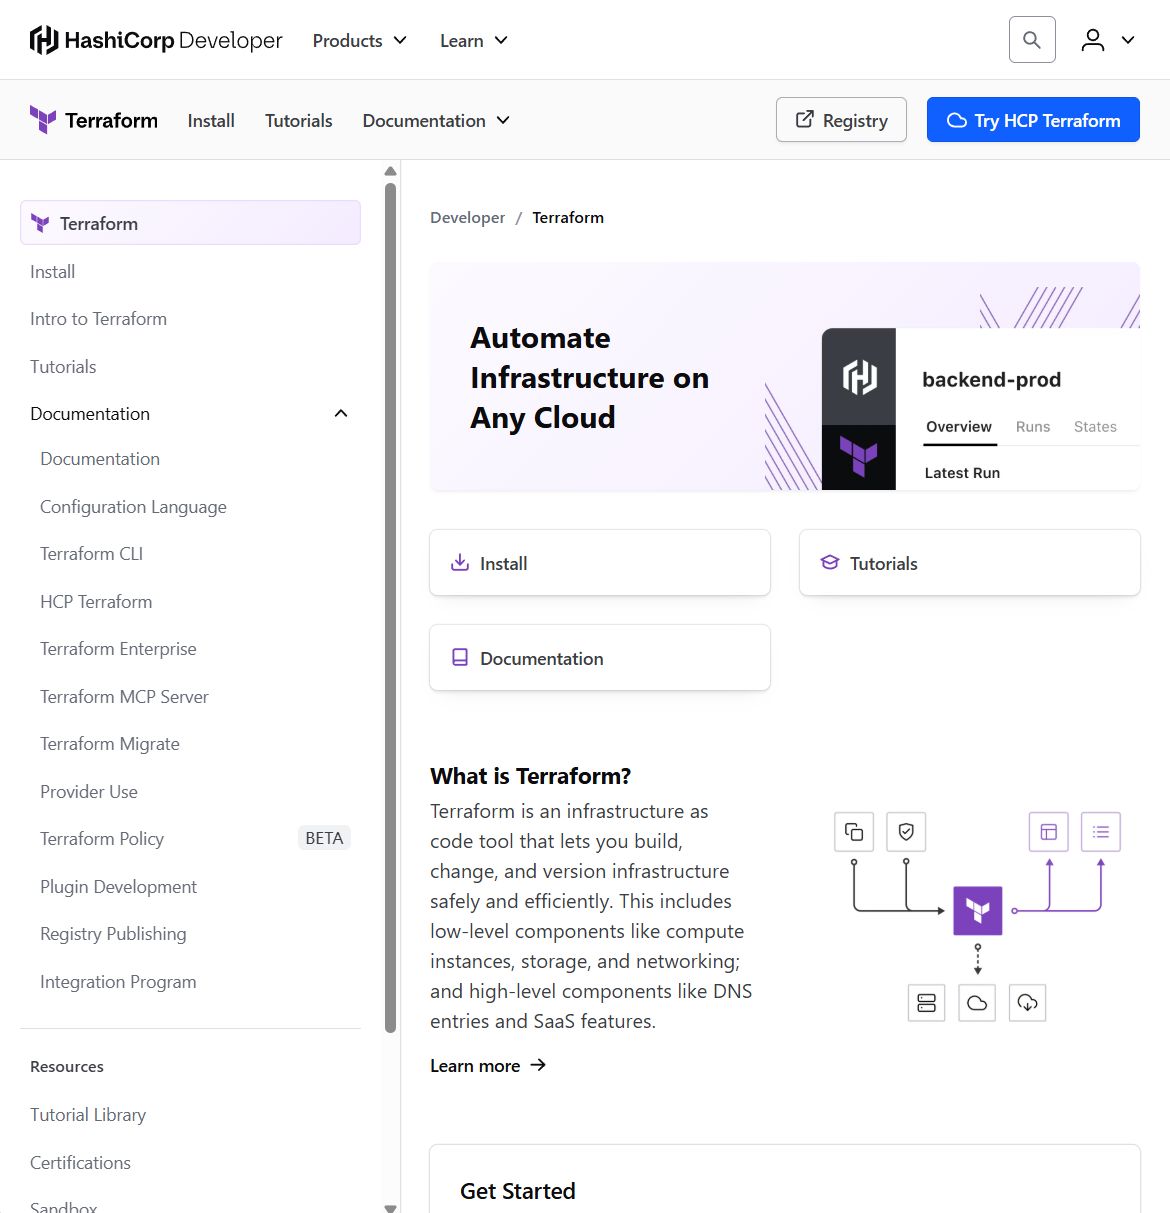
Task: Open the Documentation card
Action: (x=600, y=657)
